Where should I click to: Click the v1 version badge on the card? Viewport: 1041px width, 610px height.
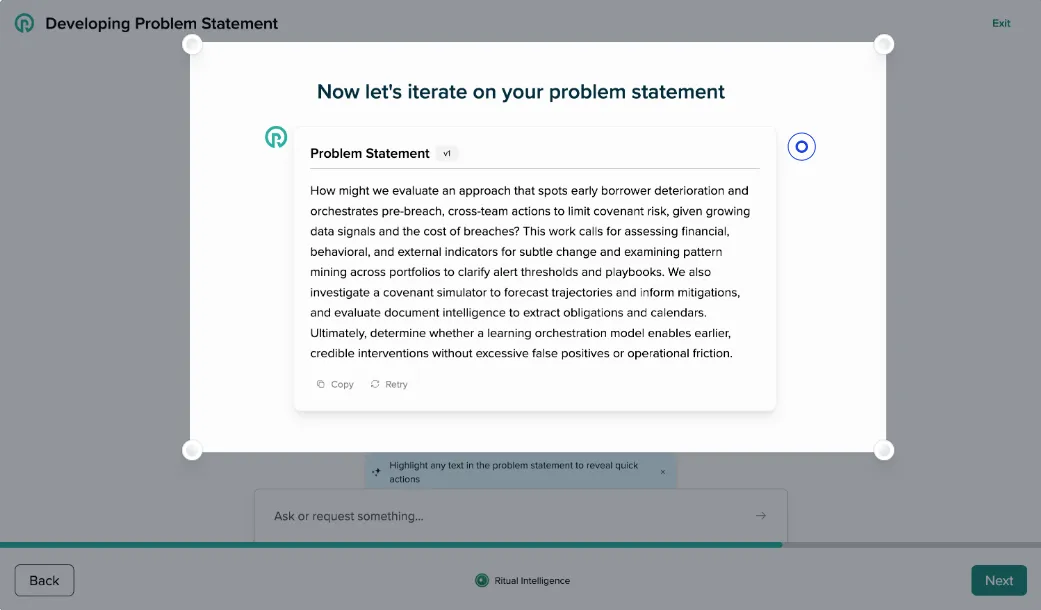(447, 153)
